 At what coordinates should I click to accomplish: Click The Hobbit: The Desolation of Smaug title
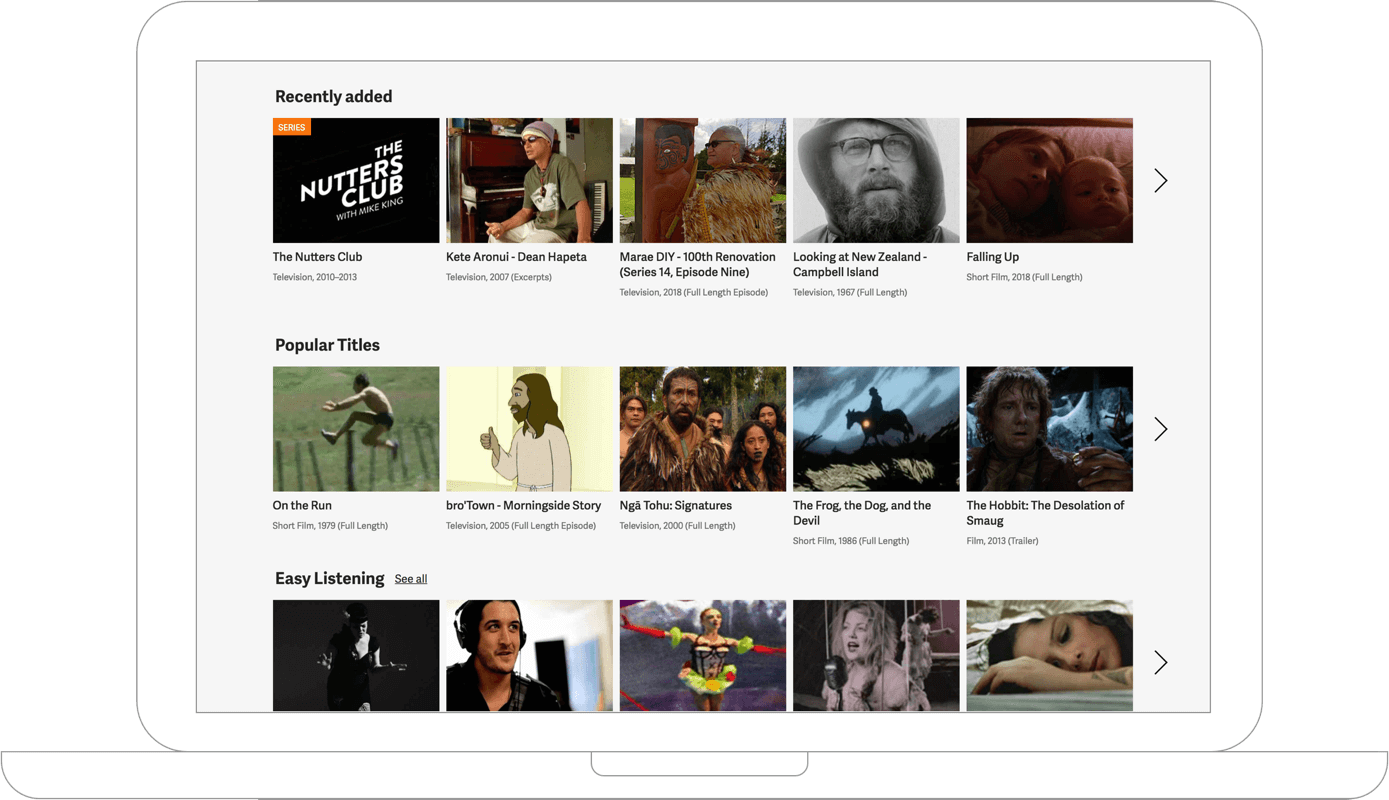click(1045, 513)
